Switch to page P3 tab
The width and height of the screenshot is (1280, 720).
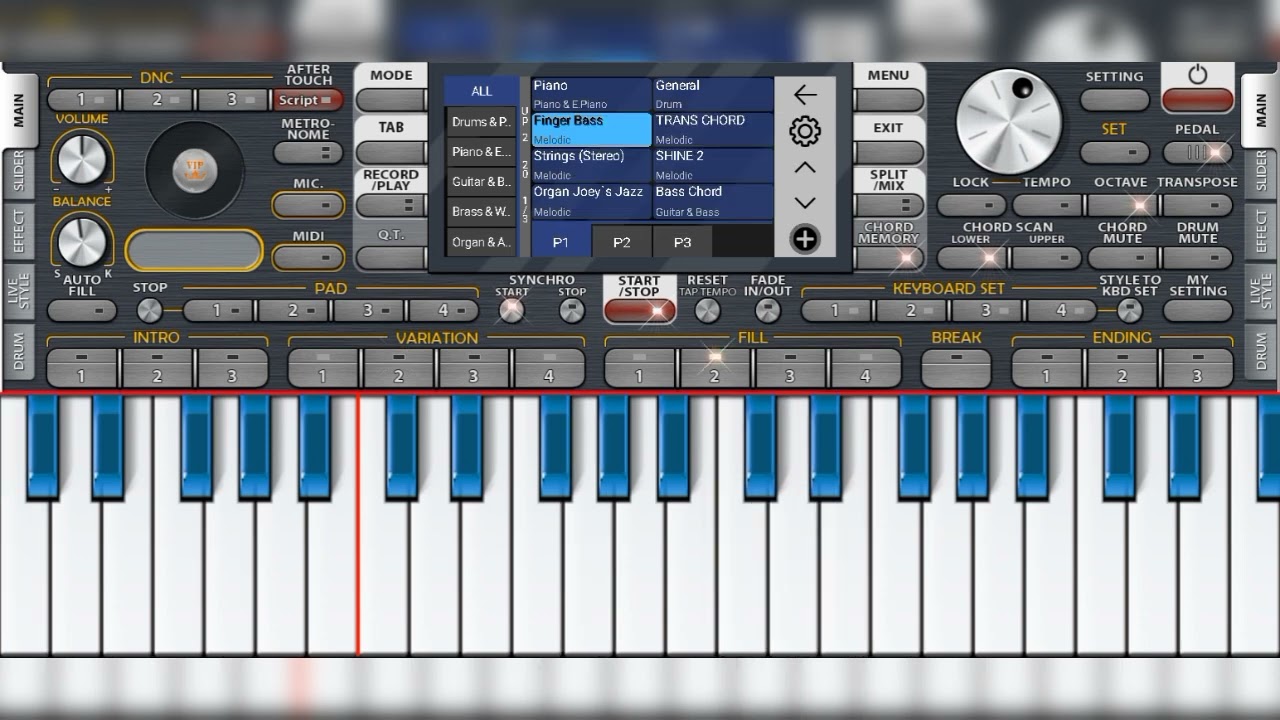[x=682, y=242]
